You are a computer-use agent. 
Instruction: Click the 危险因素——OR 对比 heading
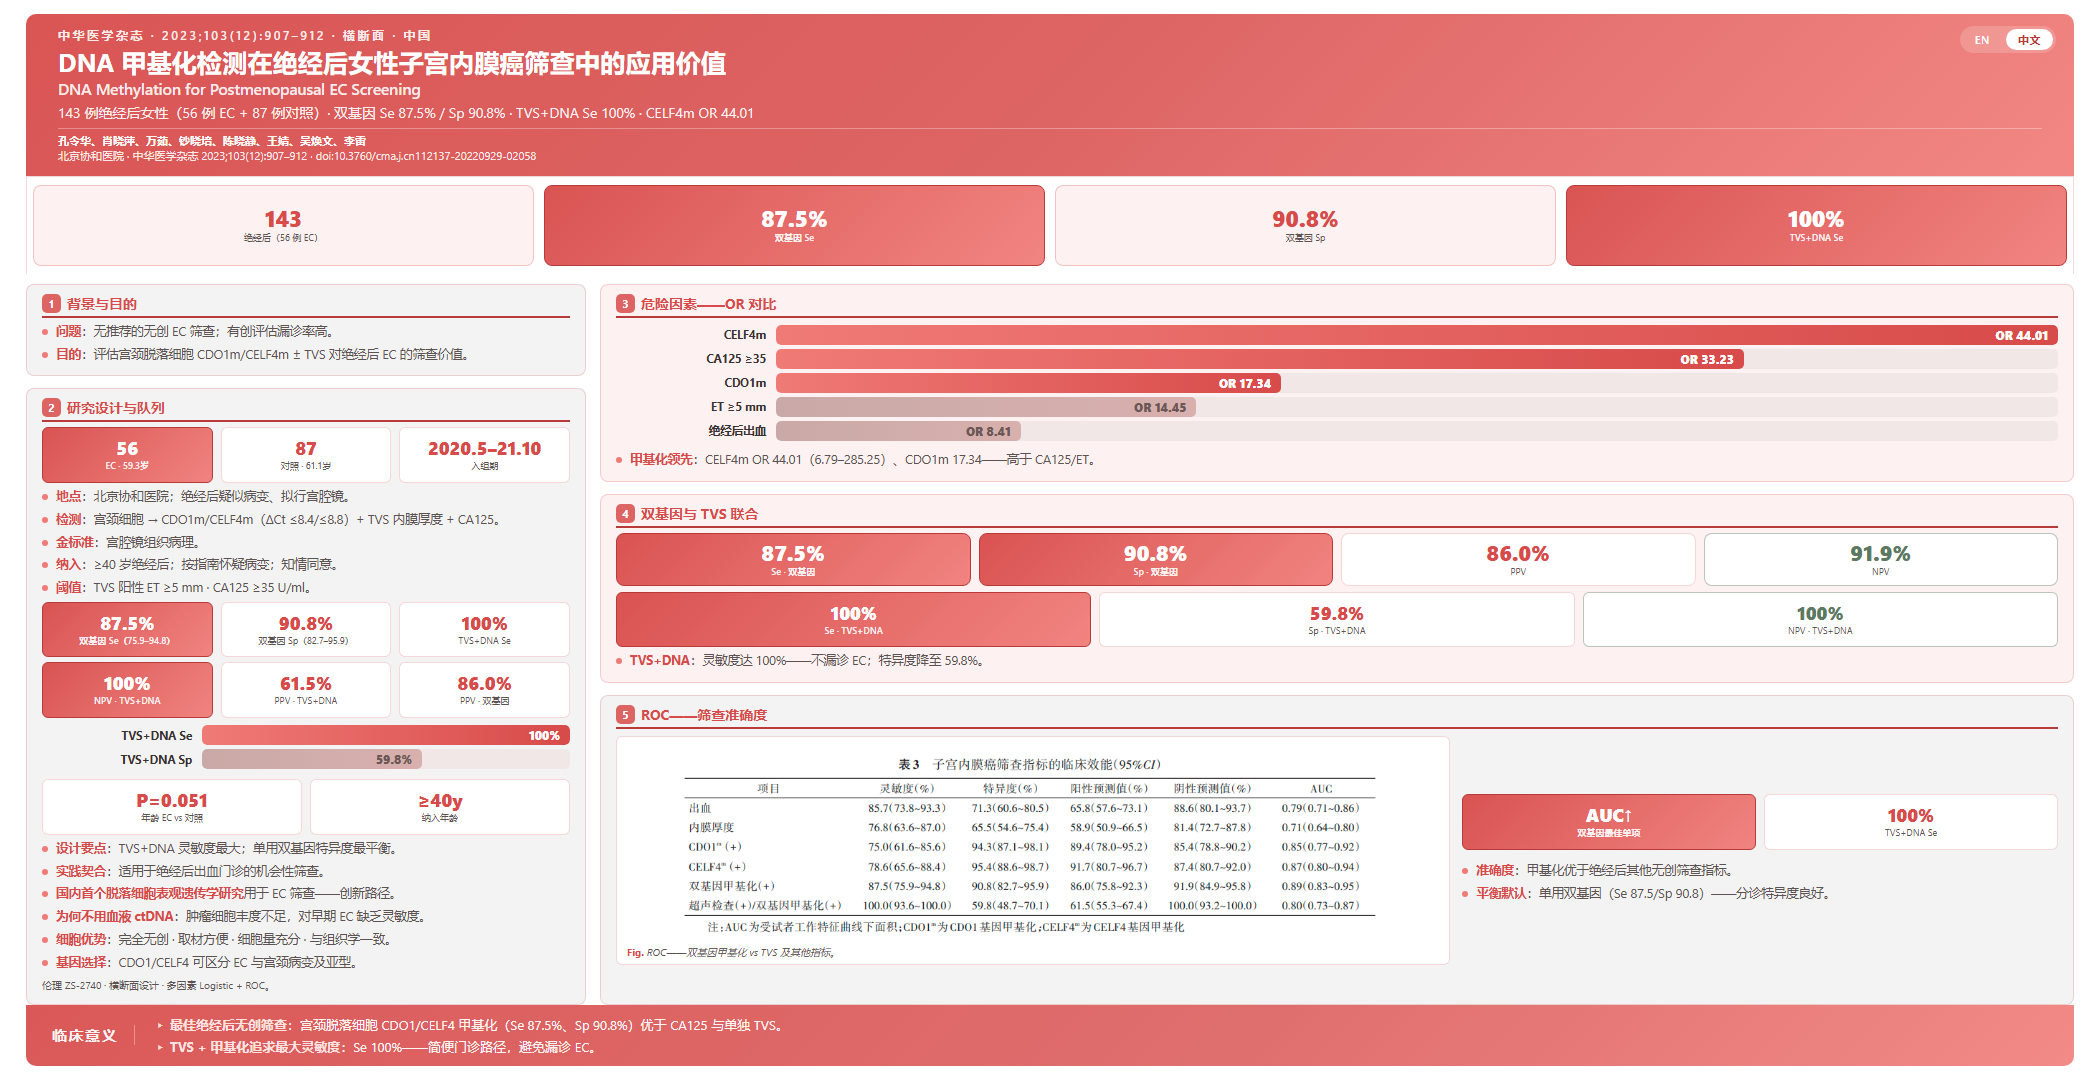tap(708, 304)
